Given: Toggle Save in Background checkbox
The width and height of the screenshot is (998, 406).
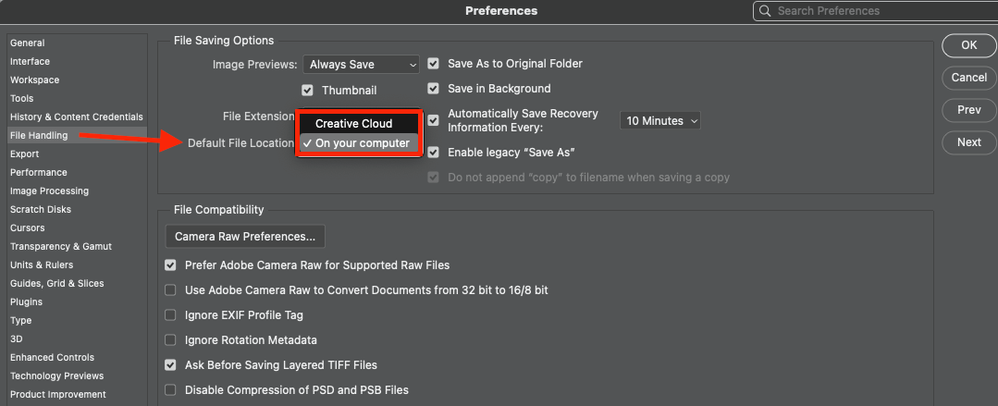Looking at the screenshot, I should click(x=434, y=89).
